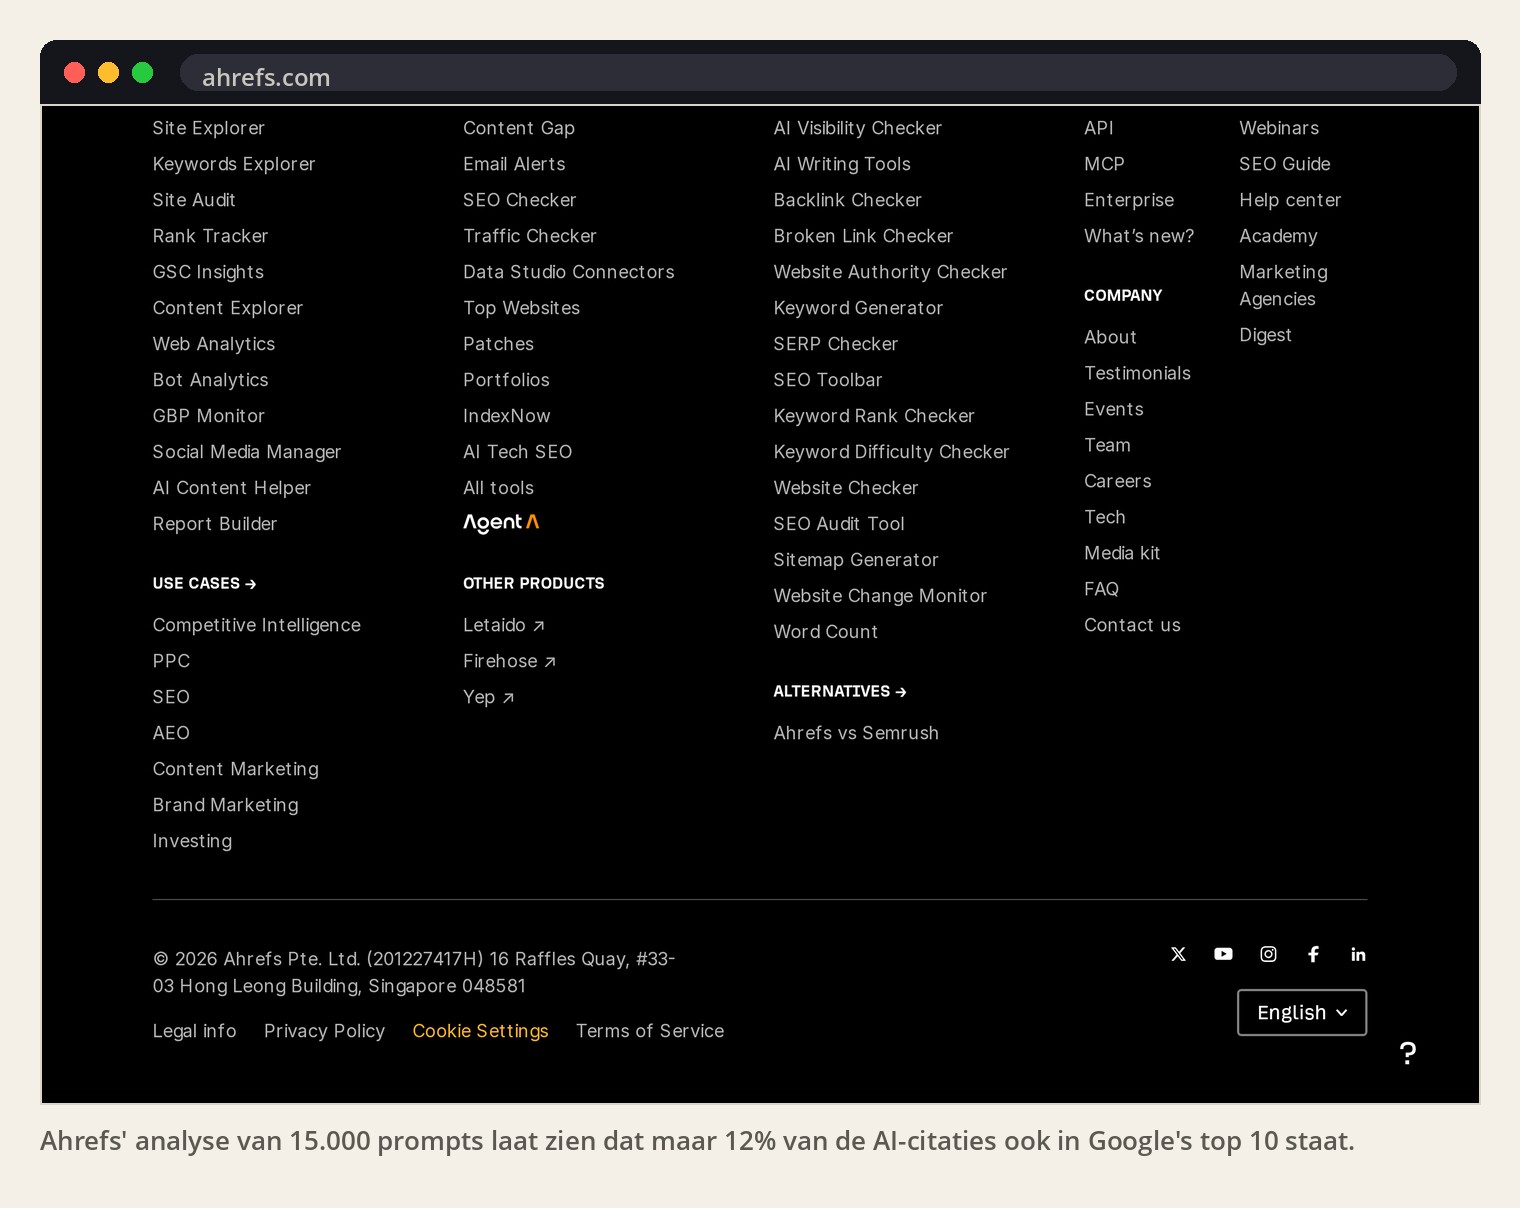Open the MCP link
The height and width of the screenshot is (1208, 1520).
pyautogui.click(x=1105, y=164)
